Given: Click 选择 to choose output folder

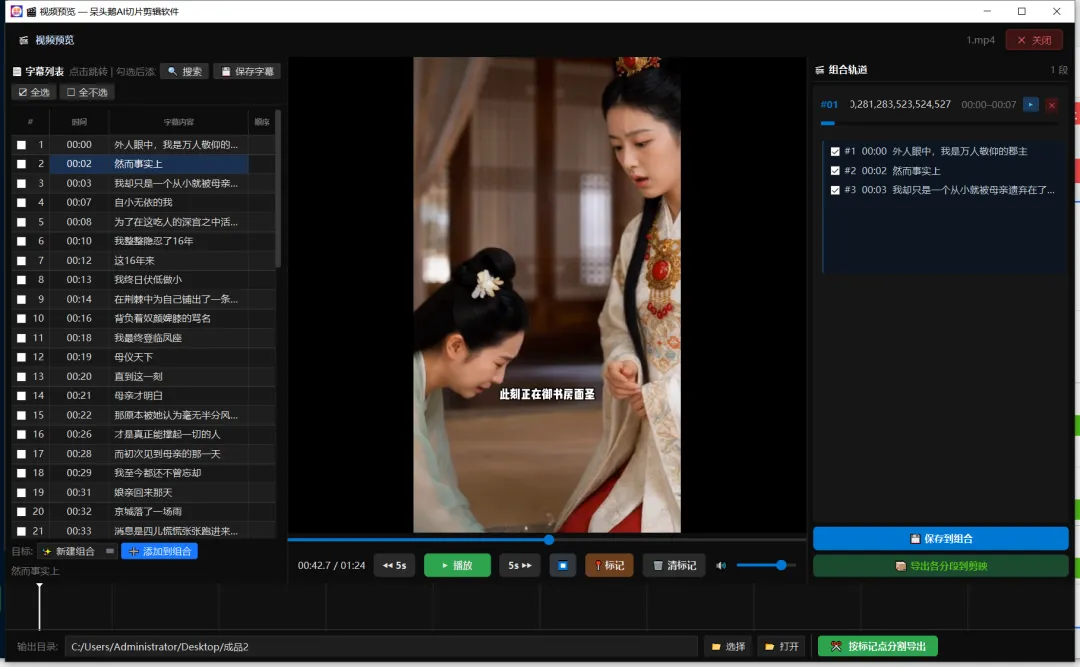Looking at the screenshot, I should 728,646.
